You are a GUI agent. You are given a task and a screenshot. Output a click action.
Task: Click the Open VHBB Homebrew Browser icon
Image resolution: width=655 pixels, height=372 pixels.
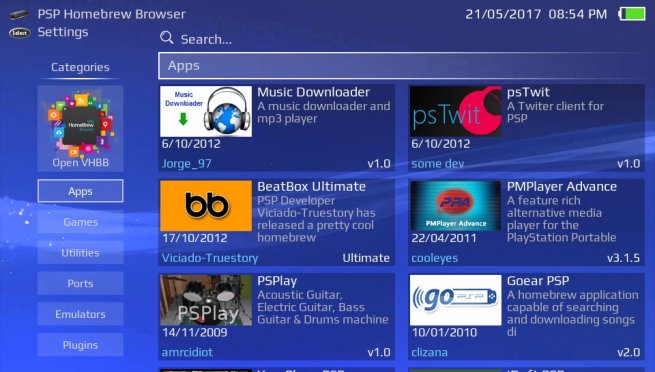(80, 129)
